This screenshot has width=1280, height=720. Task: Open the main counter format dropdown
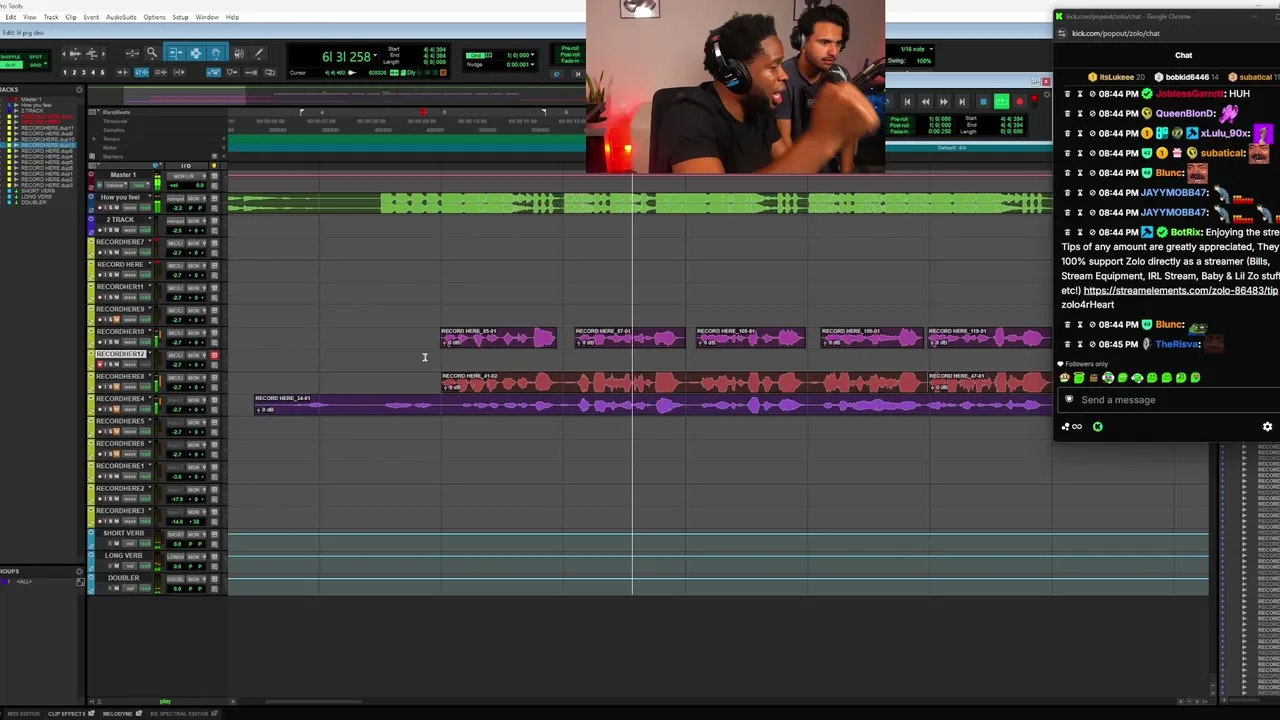[375, 55]
